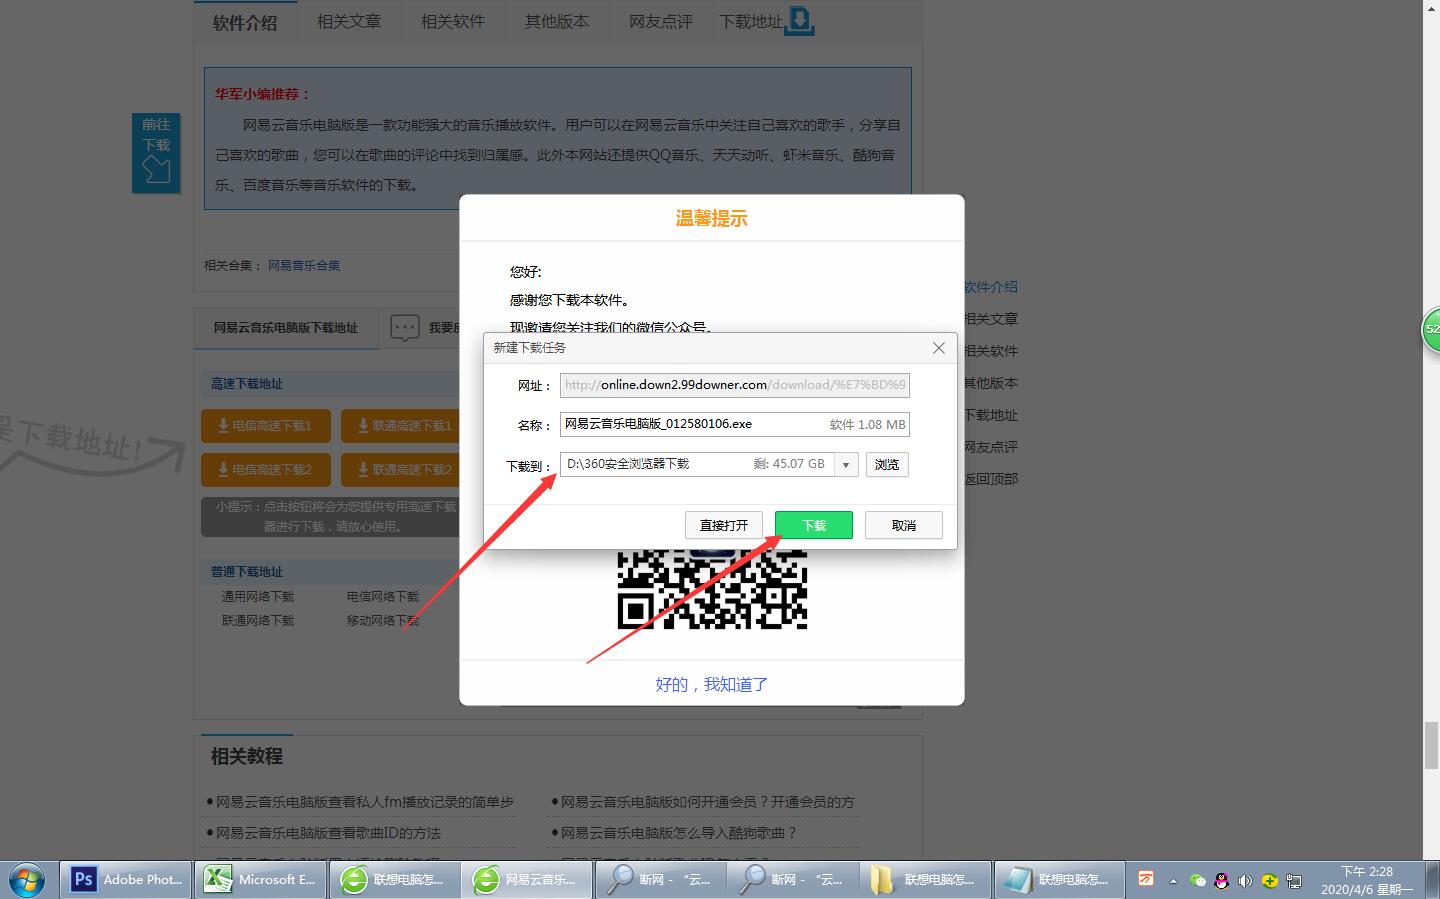Viewport: 1440px width, 899px height.
Task: Click the 浏览 button to choose folder
Action: pos(887,464)
